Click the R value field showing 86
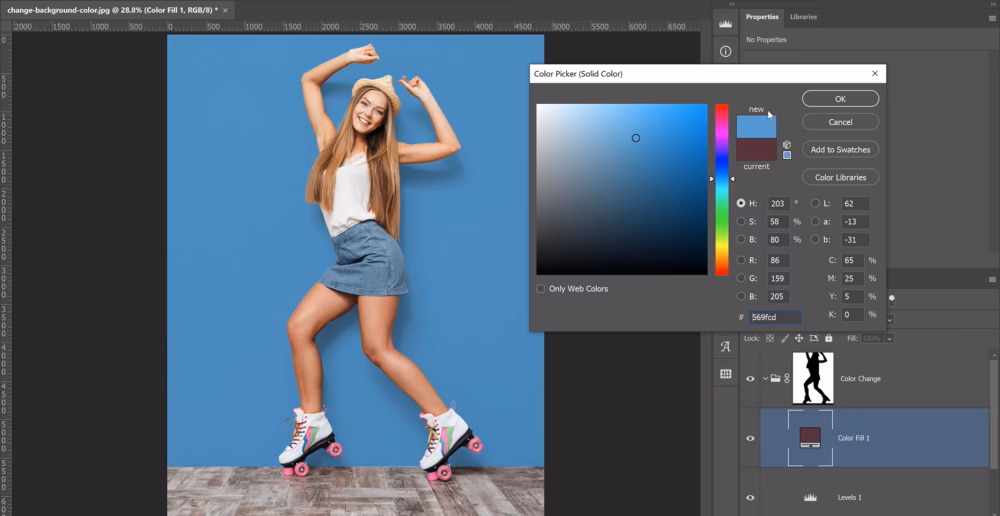The width and height of the screenshot is (1000, 516). coord(779,260)
